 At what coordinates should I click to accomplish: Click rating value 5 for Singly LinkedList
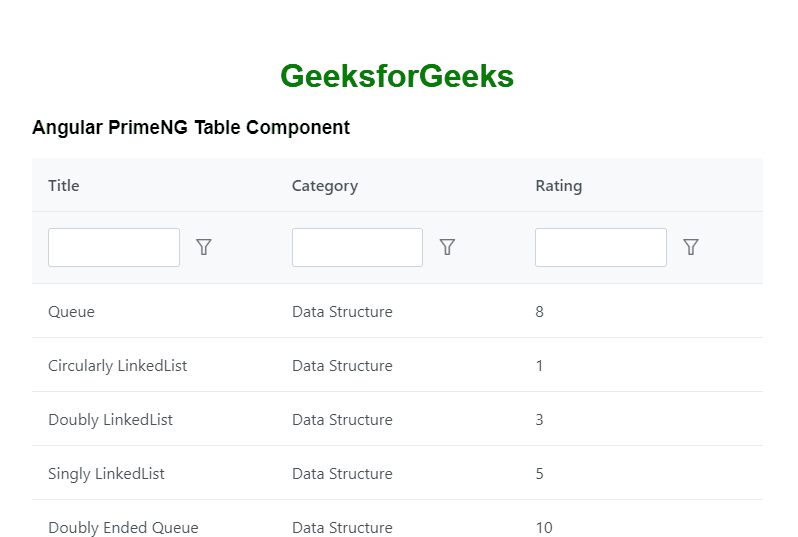tap(540, 474)
